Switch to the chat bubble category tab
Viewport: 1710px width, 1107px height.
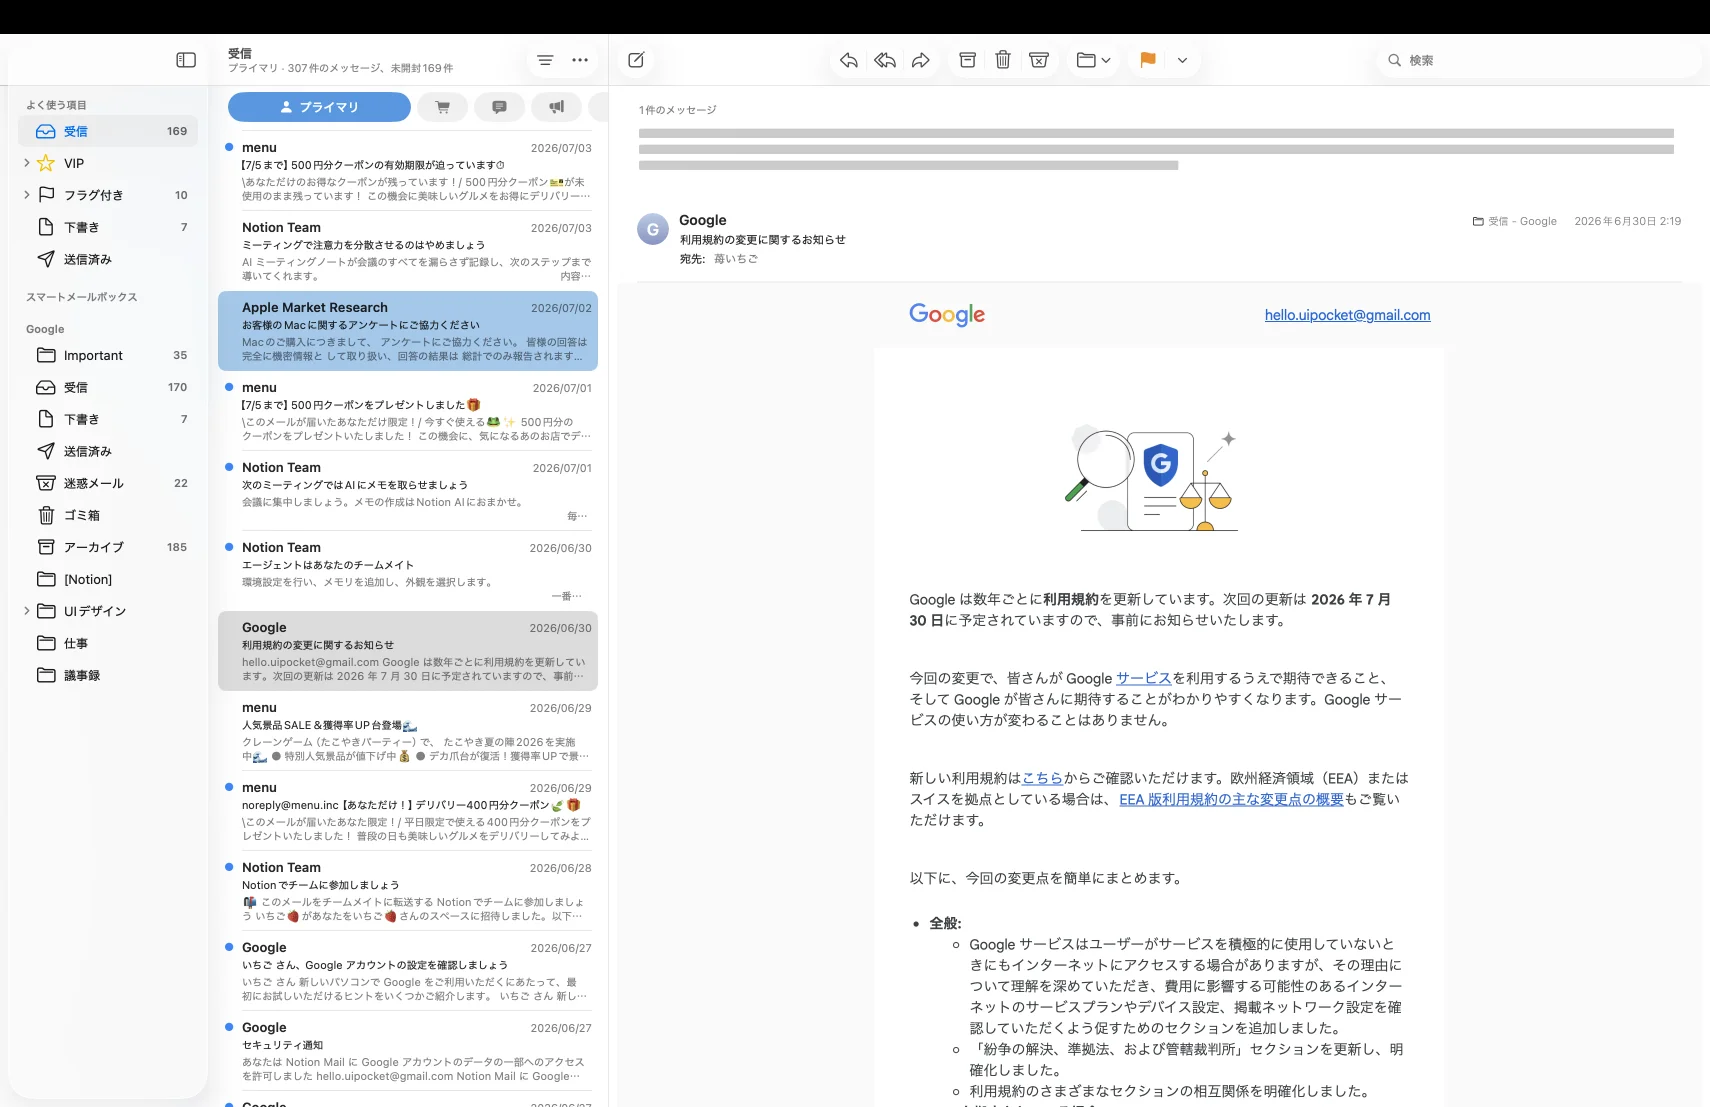pos(500,107)
